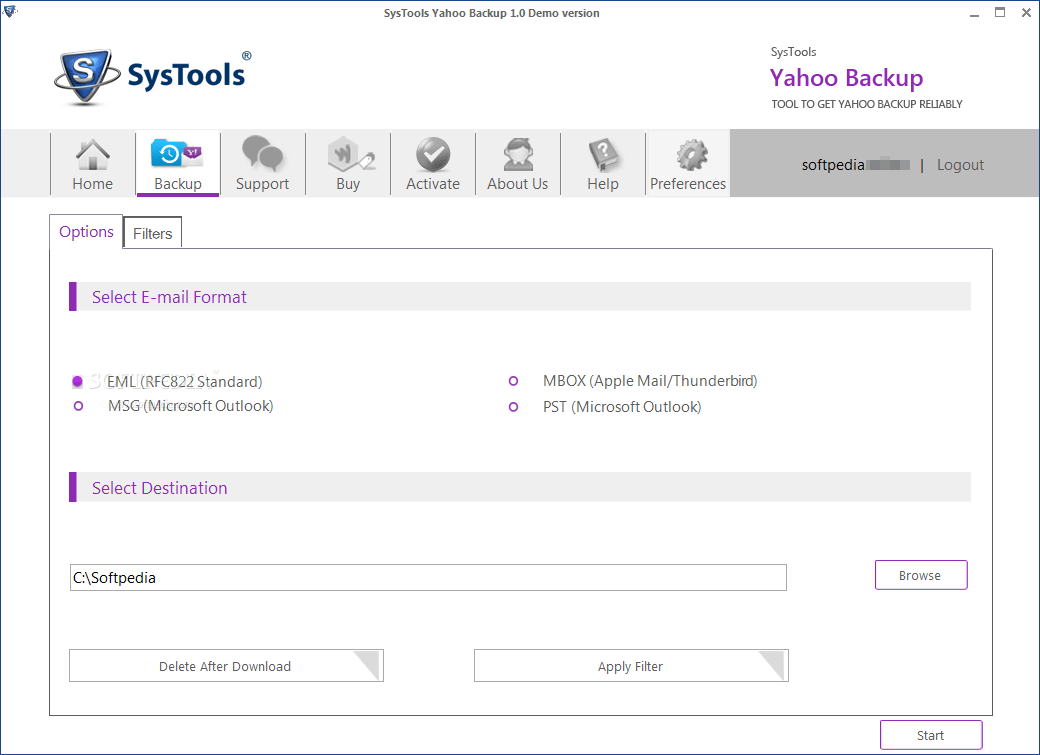Choose MBOX (Apple Mail/Thunderbird) format
The height and width of the screenshot is (755, 1040).
pos(513,381)
